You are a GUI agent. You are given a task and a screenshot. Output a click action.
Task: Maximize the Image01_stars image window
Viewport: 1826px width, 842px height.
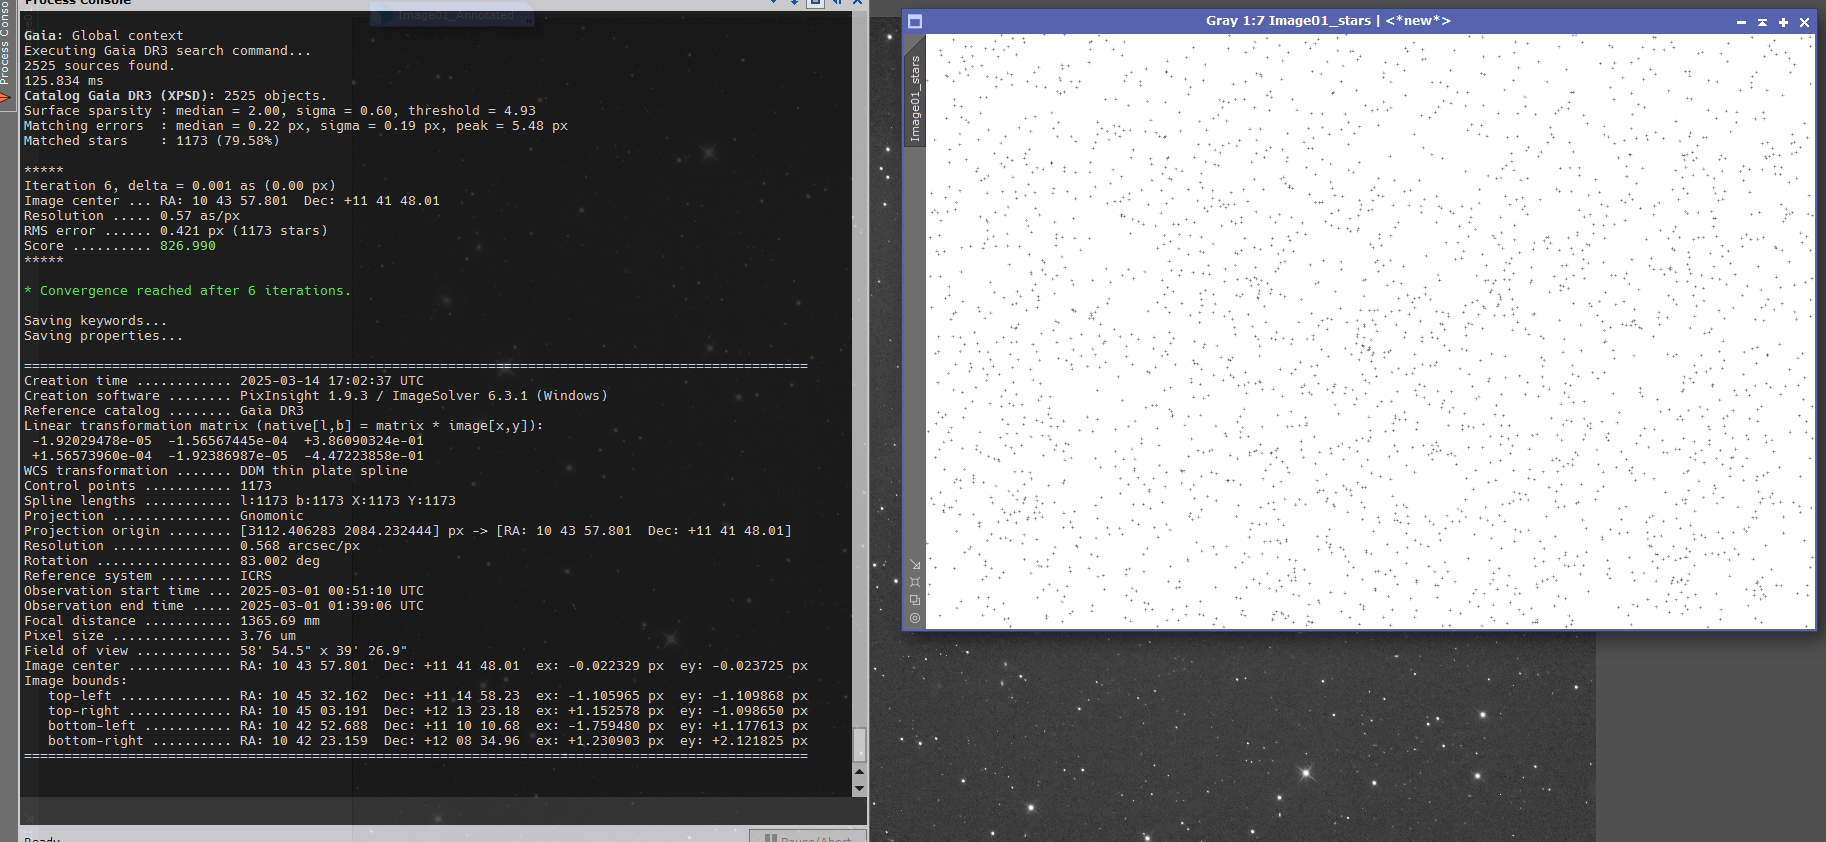pos(1783,22)
